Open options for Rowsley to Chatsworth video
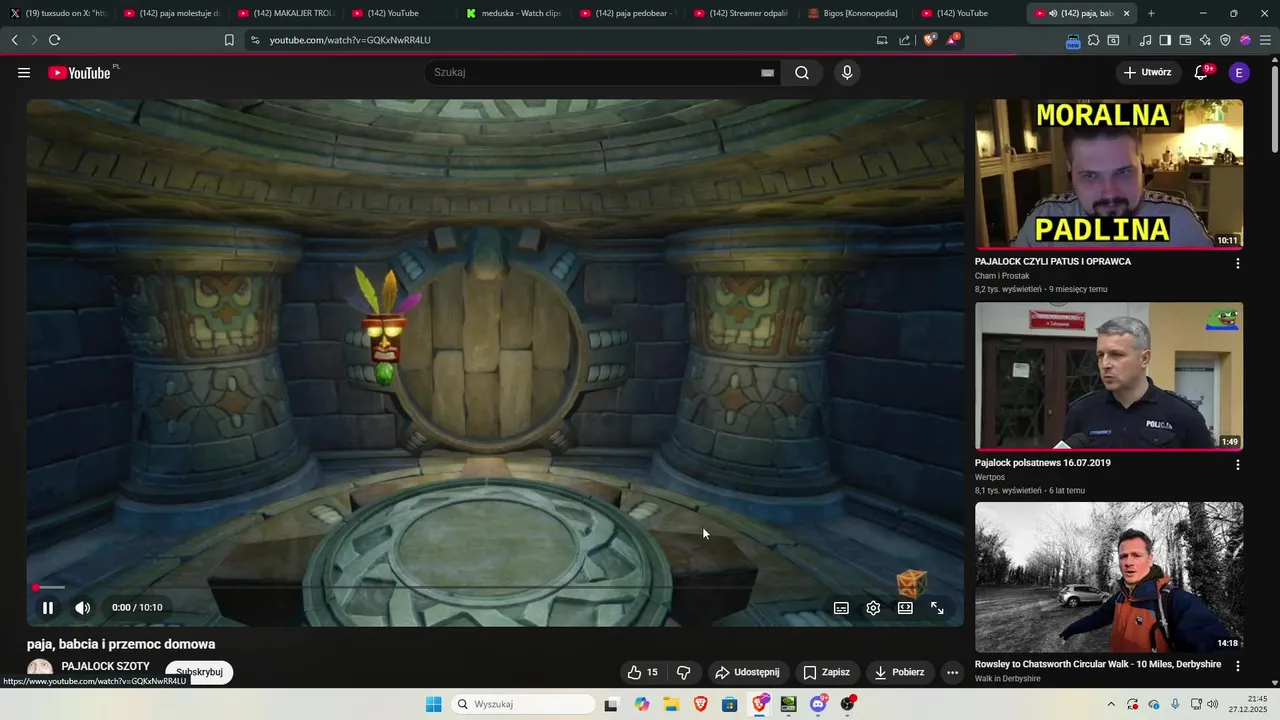 pos(1237,665)
